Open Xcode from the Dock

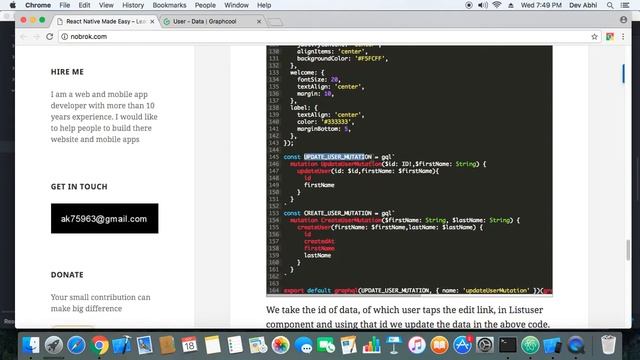point(122,345)
